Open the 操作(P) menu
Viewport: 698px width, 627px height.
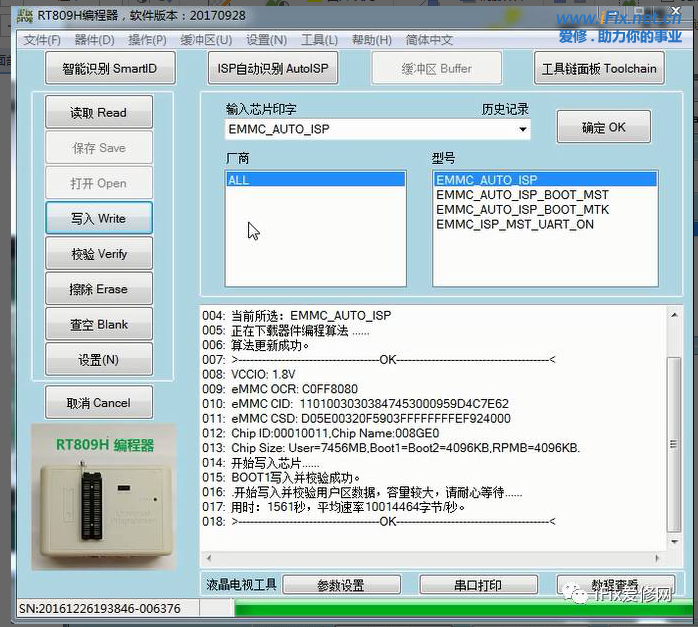click(x=147, y=40)
